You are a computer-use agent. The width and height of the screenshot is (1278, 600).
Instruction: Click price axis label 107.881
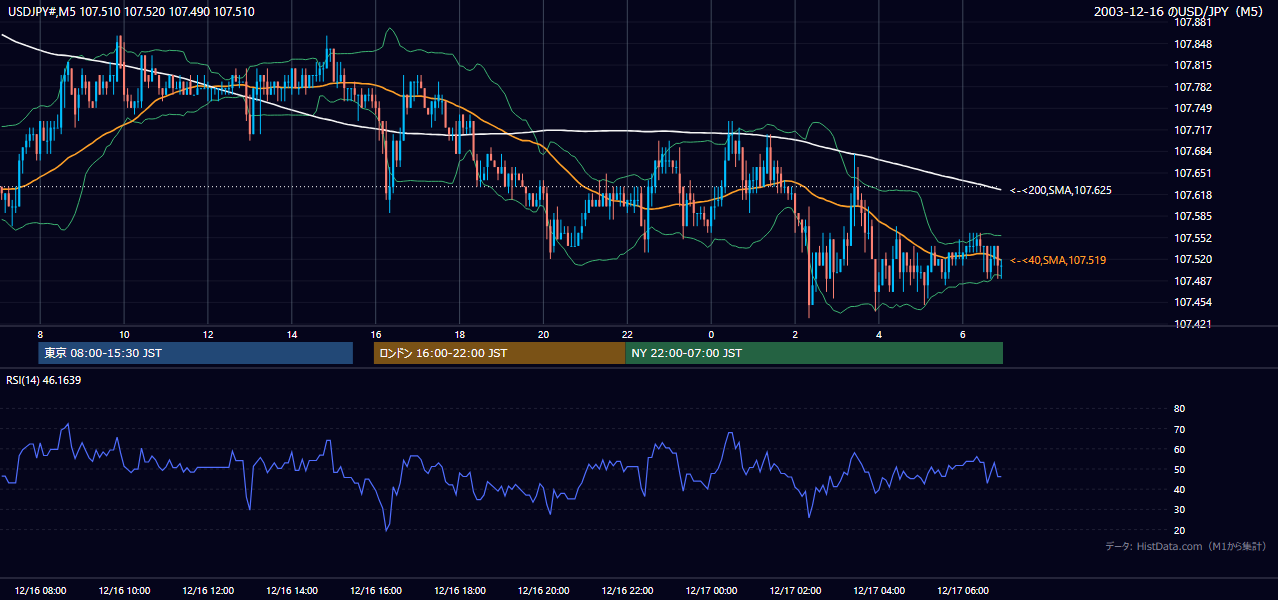pos(1193,22)
